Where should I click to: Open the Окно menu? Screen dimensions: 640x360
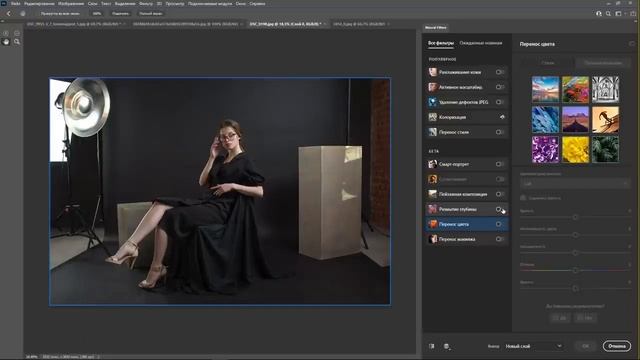[x=241, y=3]
